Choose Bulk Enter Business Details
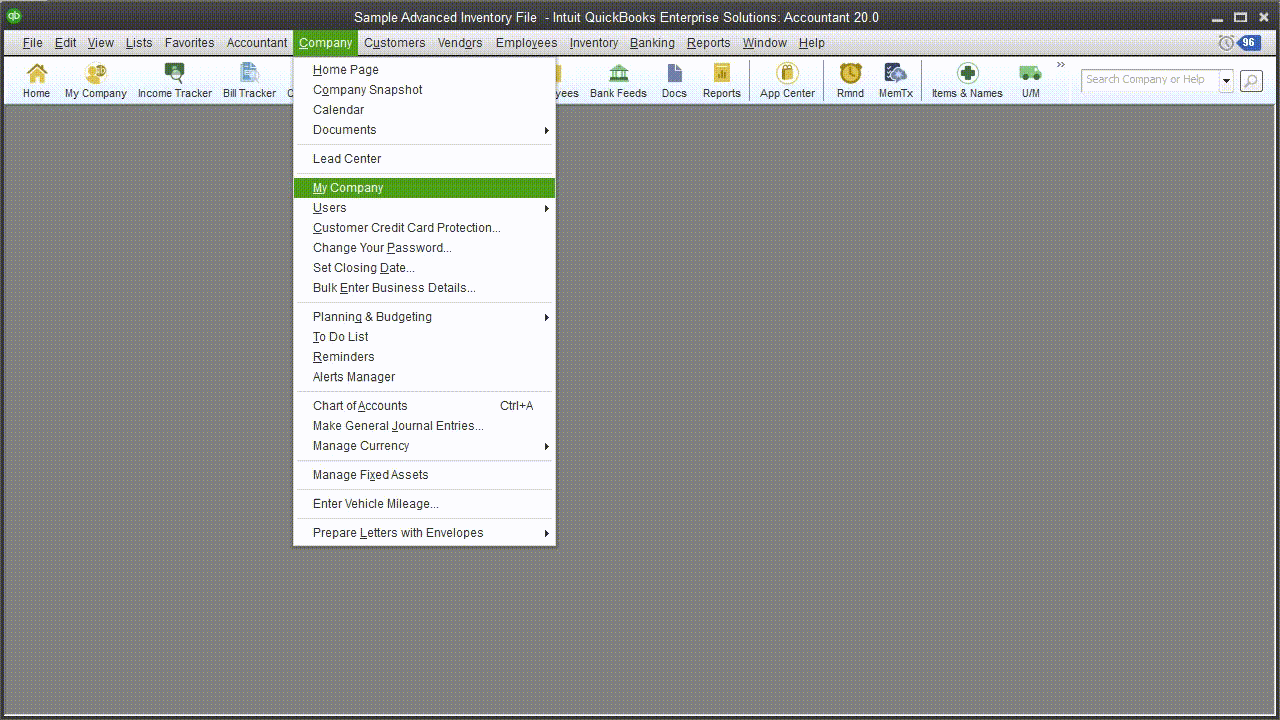This screenshot has height=720, width=1280. tap(424, 288)
